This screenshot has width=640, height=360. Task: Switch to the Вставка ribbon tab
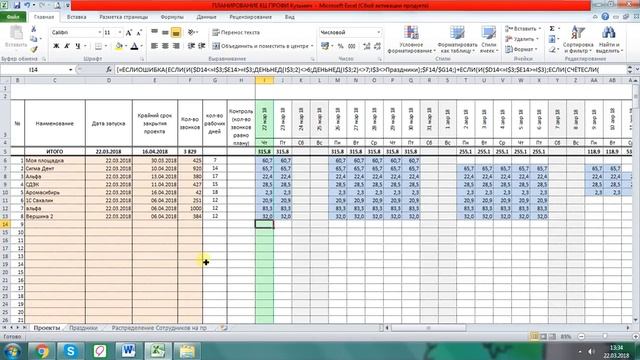click(76, 17)
